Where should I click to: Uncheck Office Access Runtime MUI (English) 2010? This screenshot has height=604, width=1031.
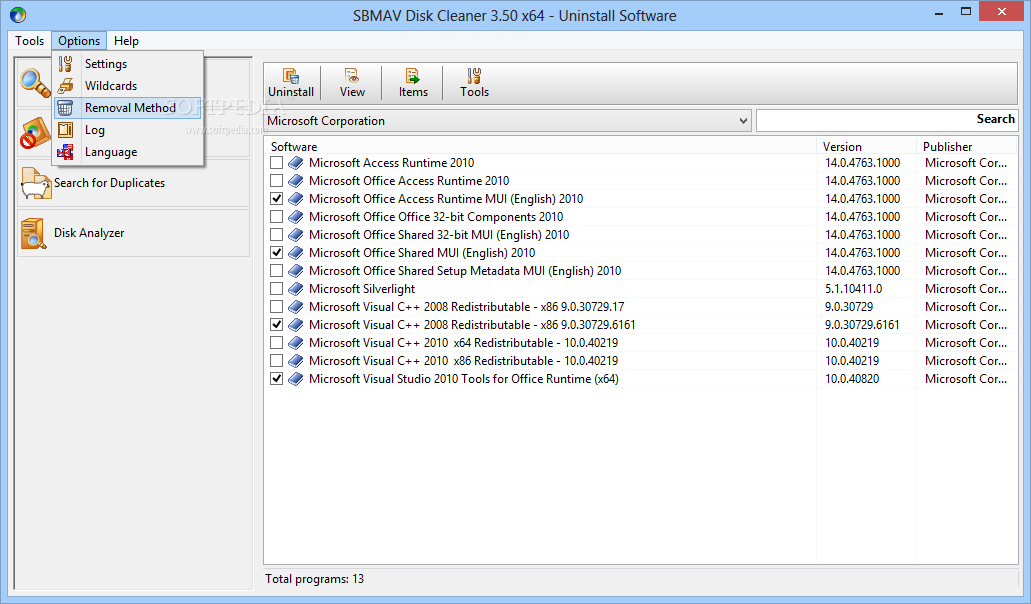(x=276, y=198)
